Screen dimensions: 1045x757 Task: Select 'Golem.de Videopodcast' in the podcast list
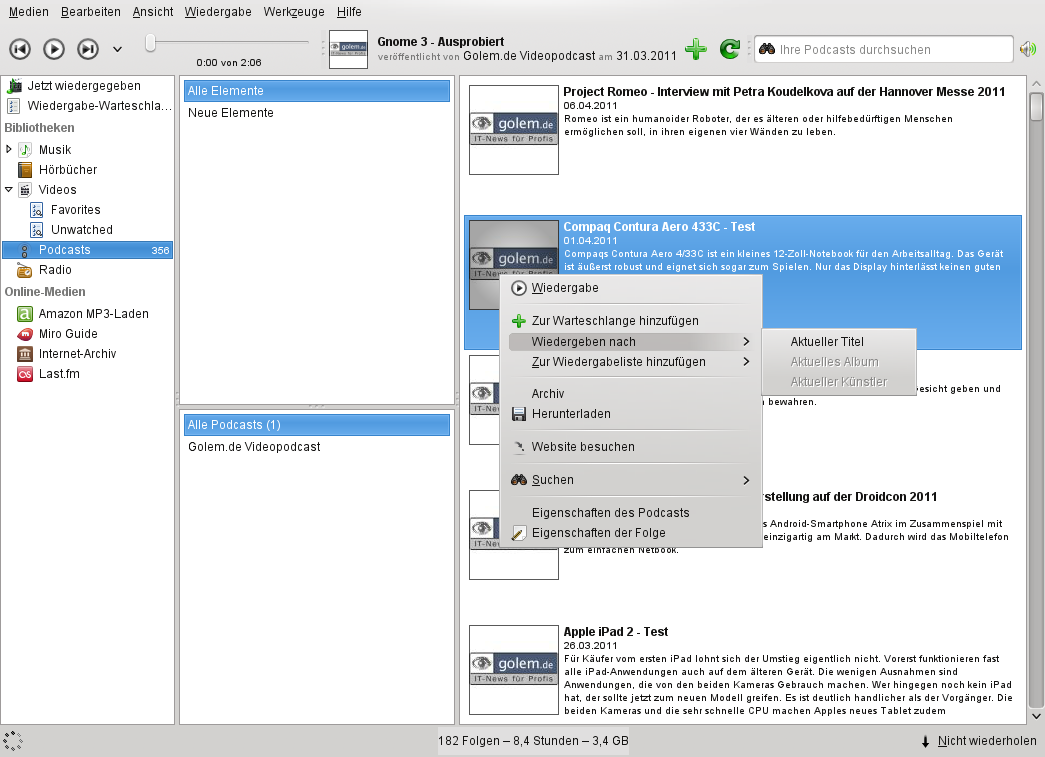pos(316,446)
